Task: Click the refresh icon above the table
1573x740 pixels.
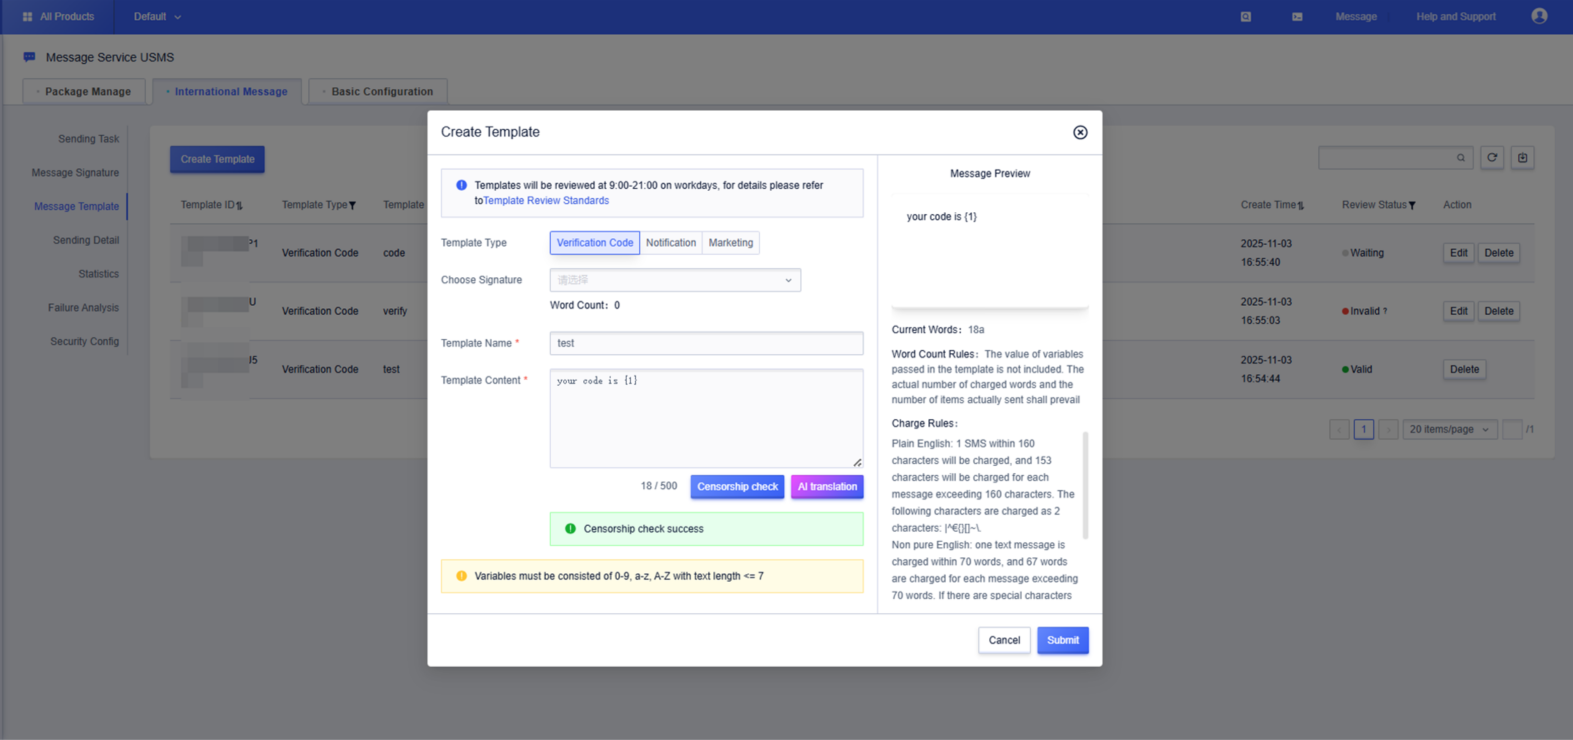Action: [x=1492, y=158]
